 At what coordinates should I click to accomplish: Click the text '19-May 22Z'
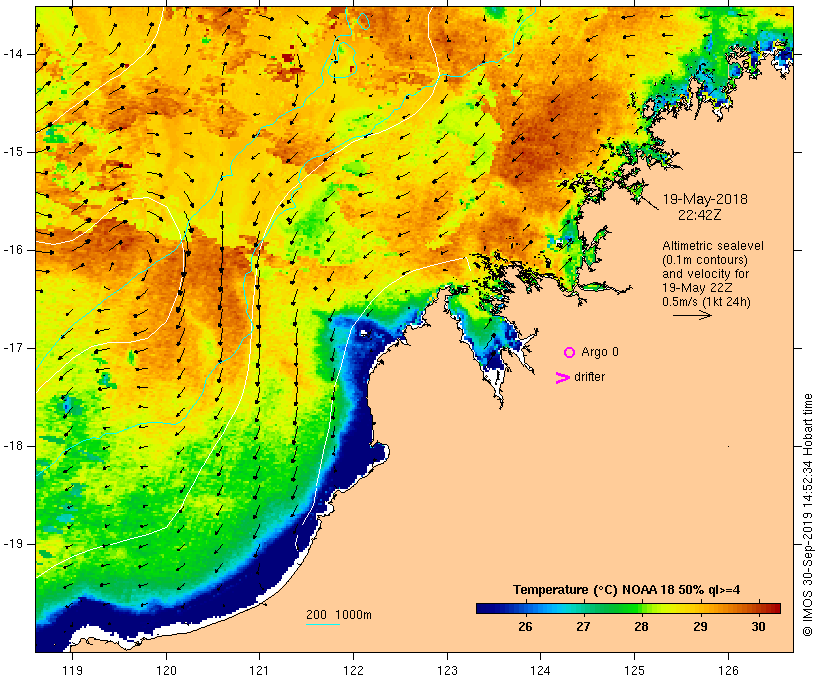coord(697,288)
